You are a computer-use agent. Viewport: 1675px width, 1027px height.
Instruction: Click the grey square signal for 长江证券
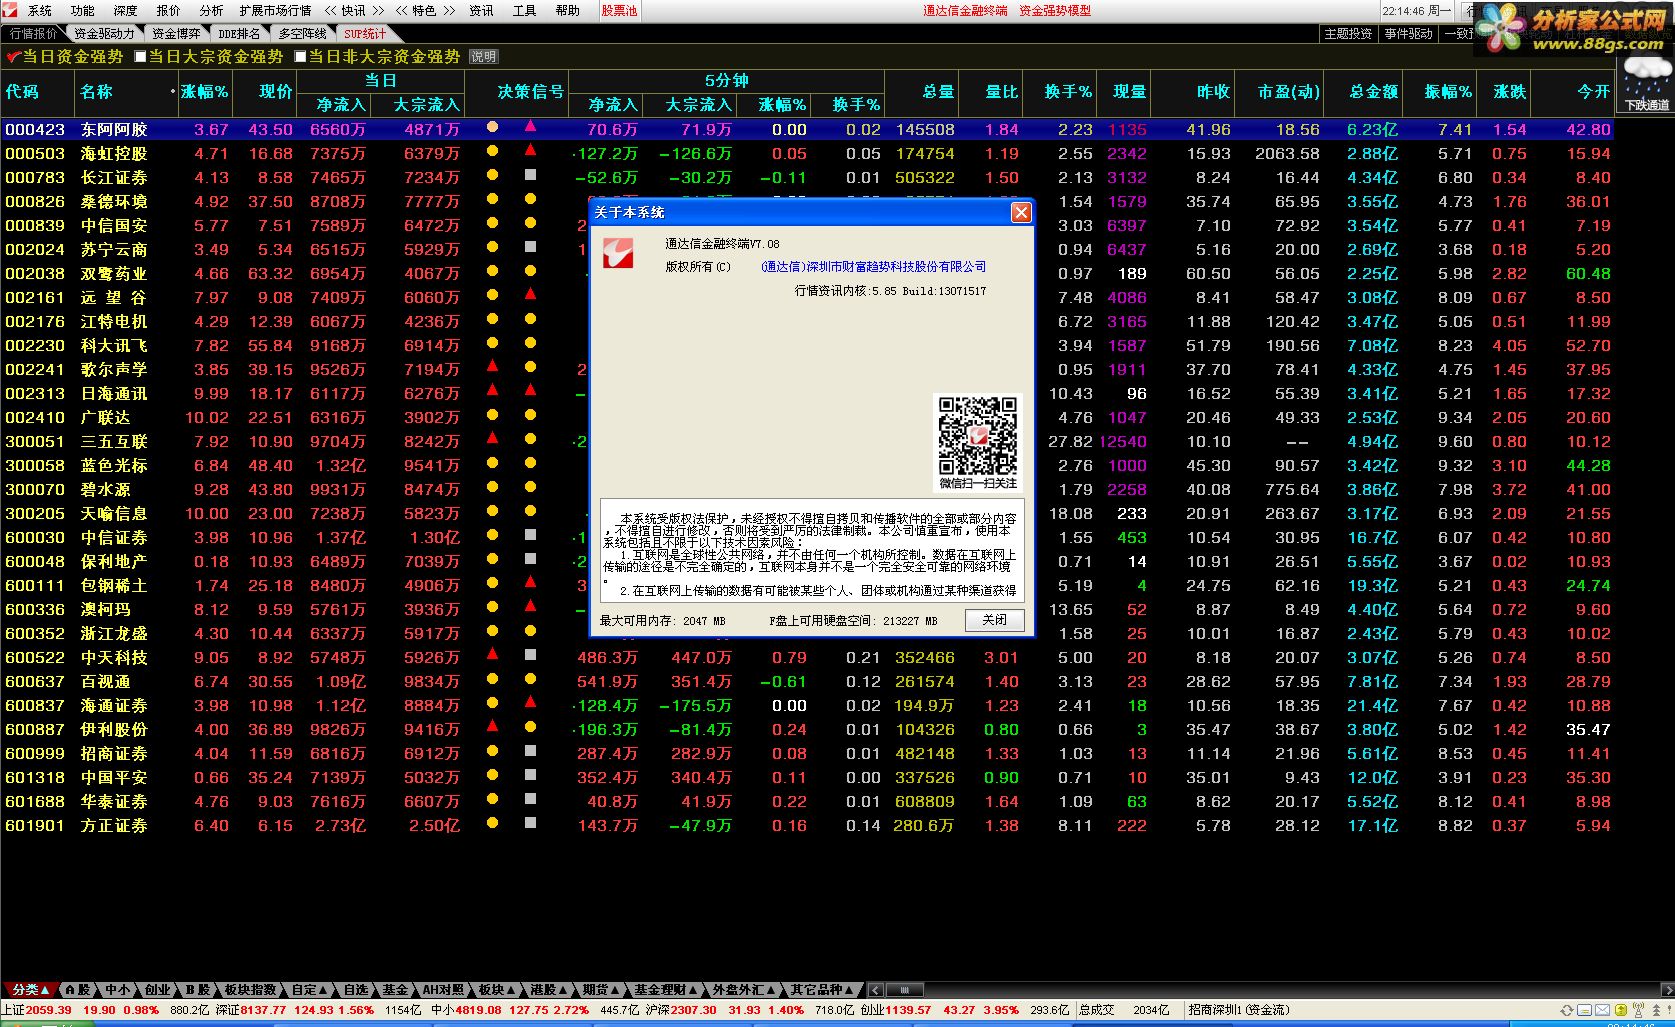click(530, 175)
